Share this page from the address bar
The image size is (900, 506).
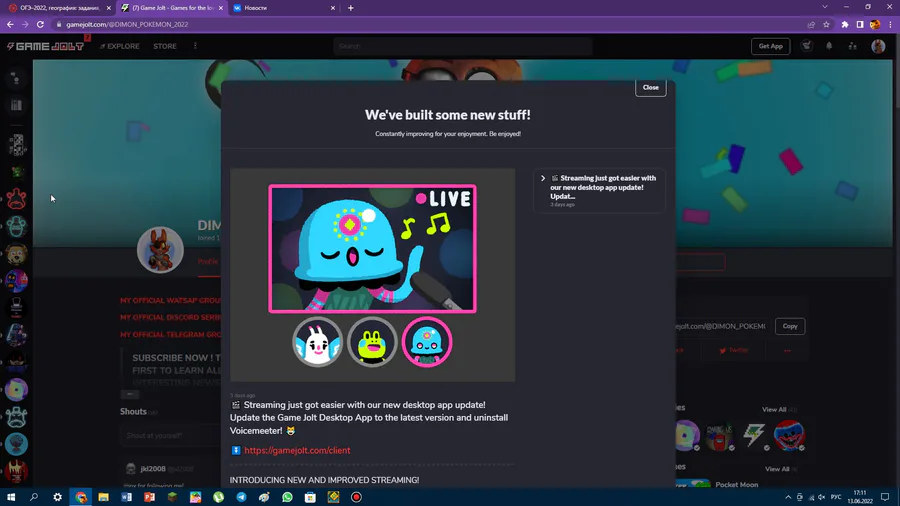point(811,25)
